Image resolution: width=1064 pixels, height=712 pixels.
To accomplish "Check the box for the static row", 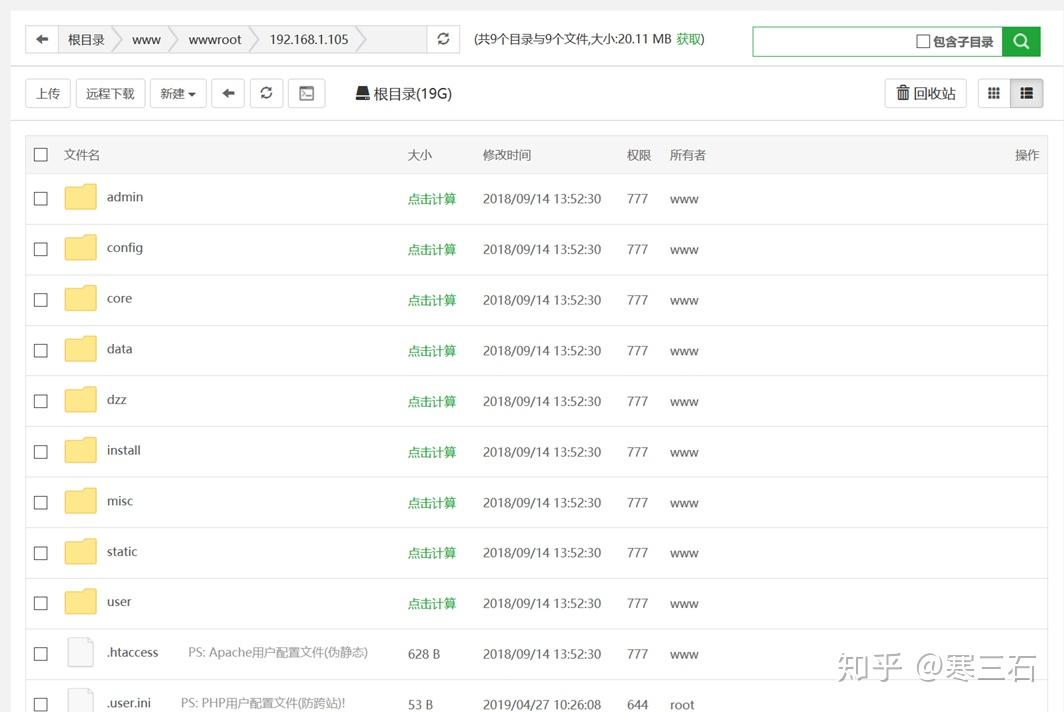I will (x=41, y=553).
